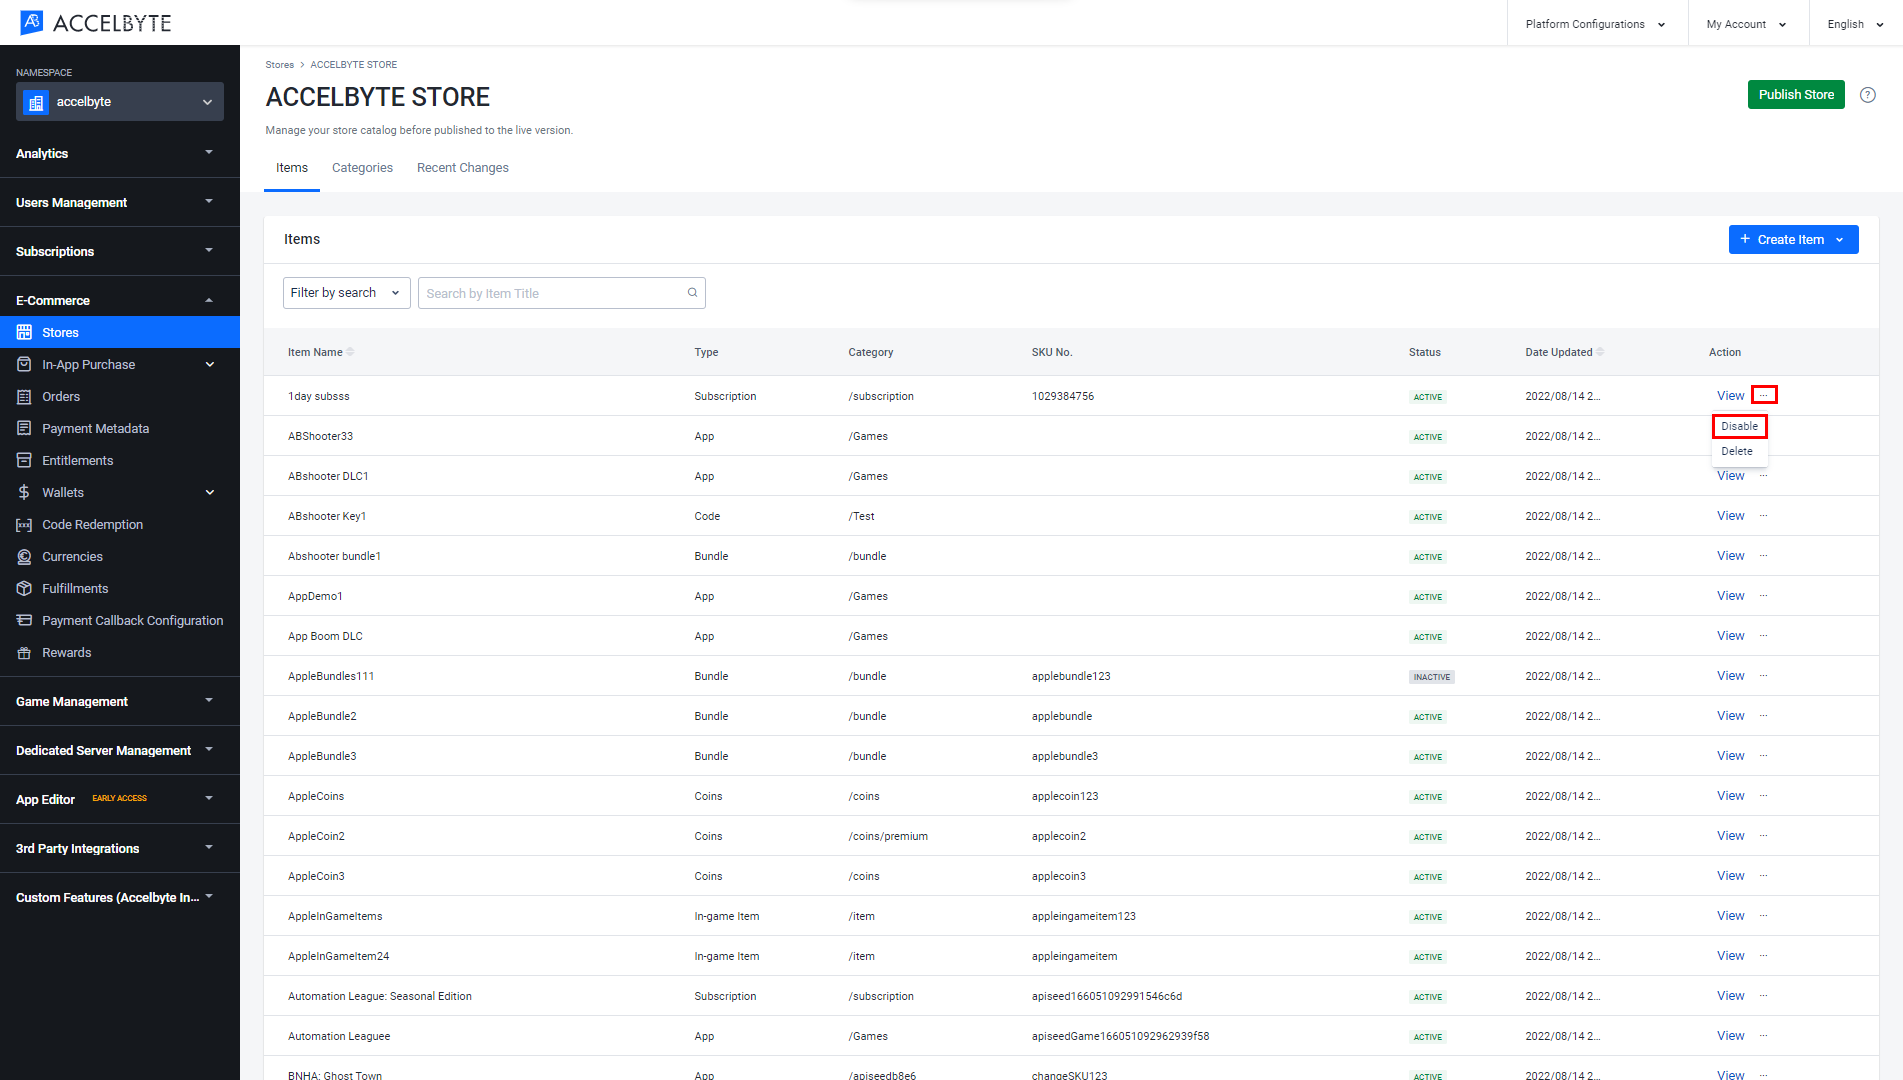
Task: Click help question mark icon
Action: (x=1867, y=95)
